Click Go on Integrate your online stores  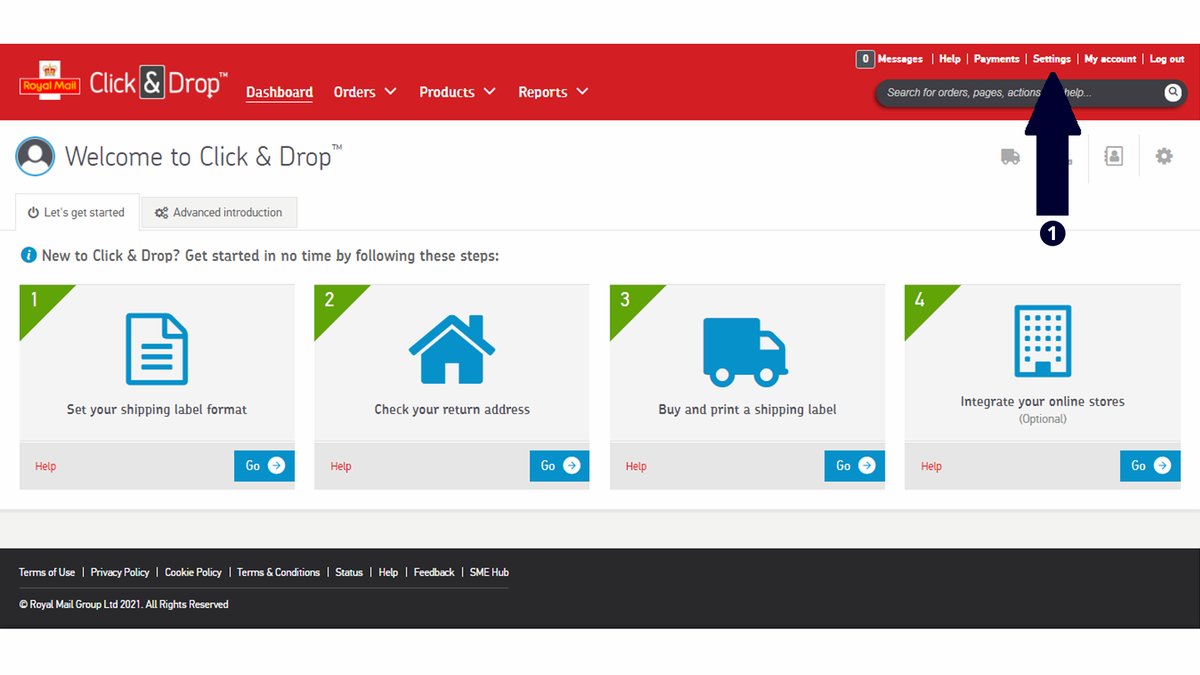tap(1151, 466)
